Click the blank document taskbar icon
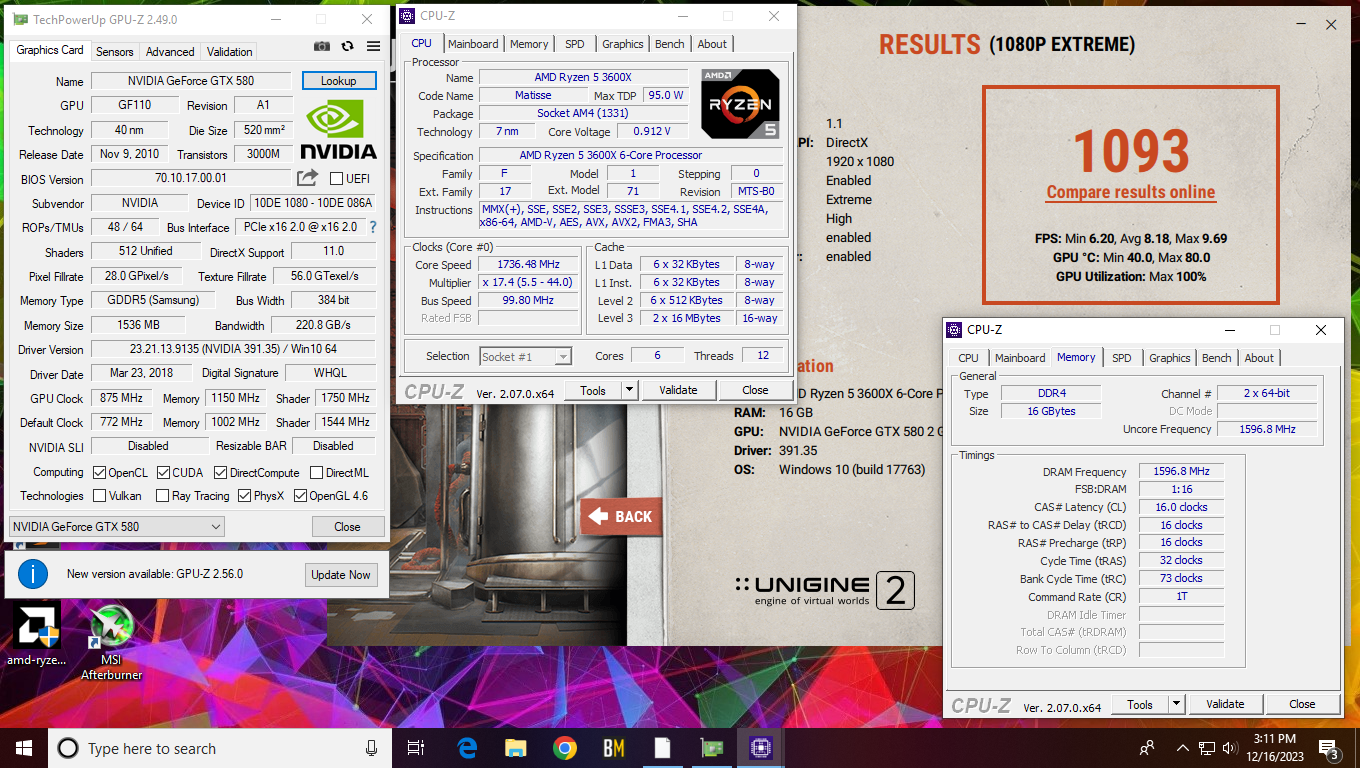 tap(662, 748)
